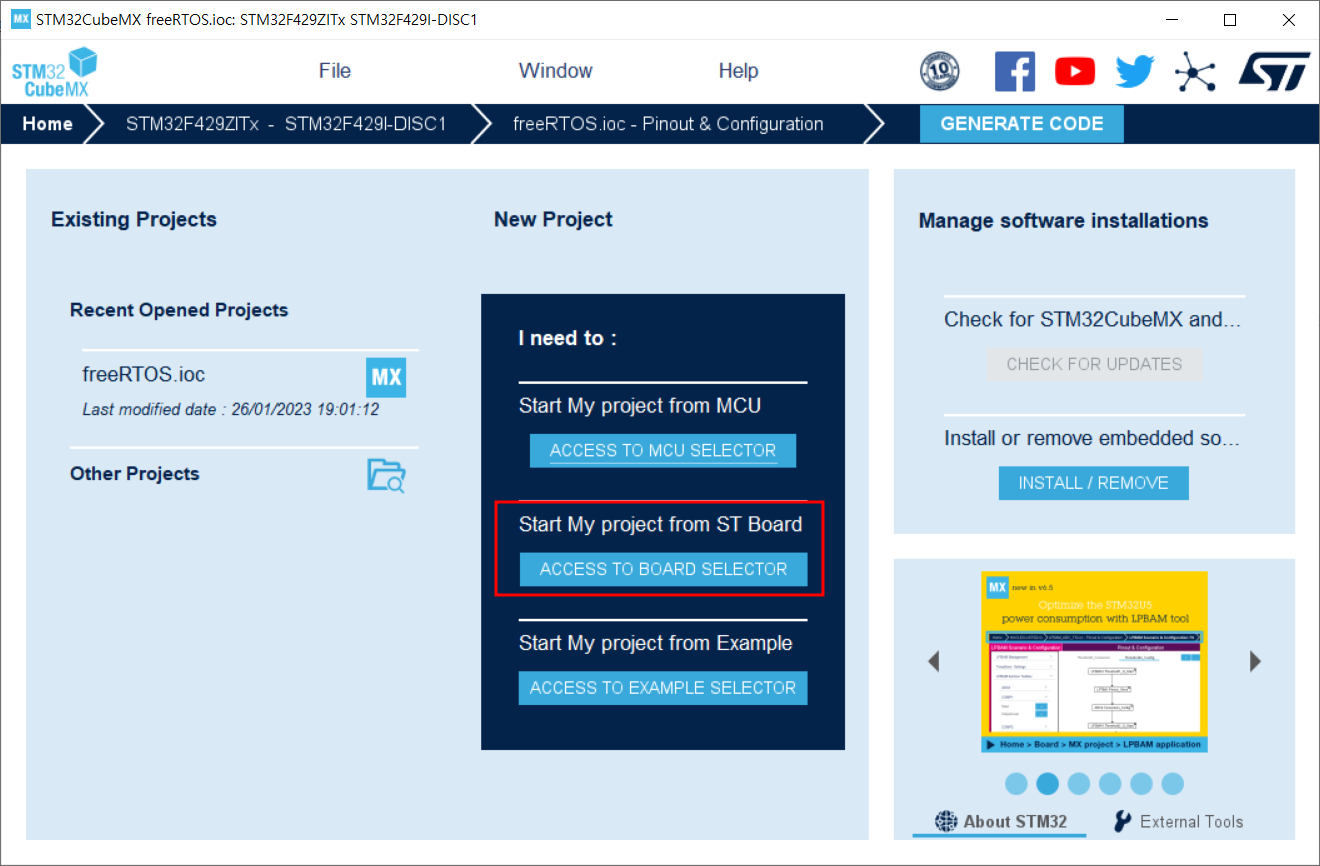Open the Facebook icon link

(1014, 71)
